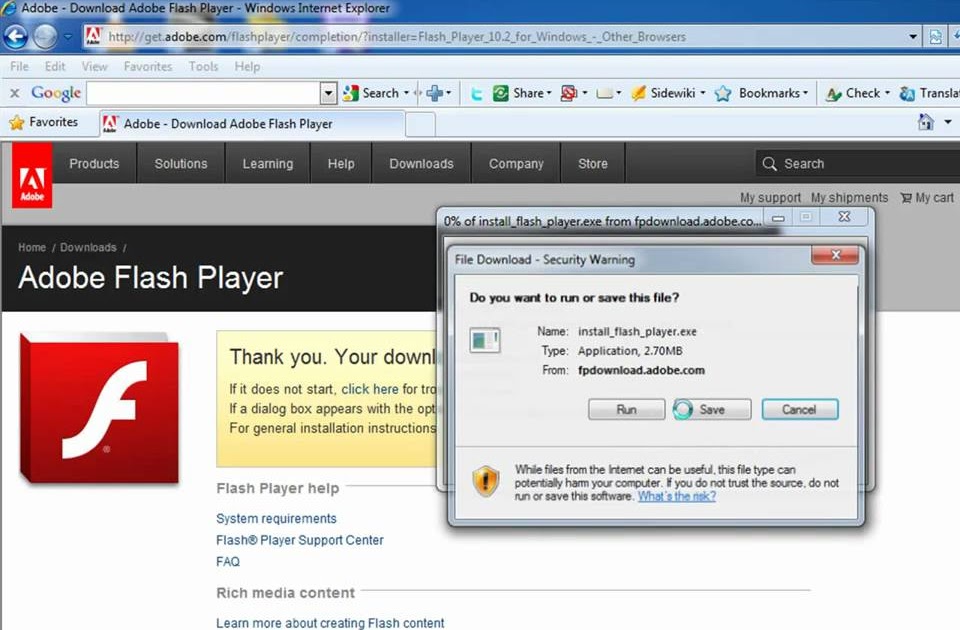Expand the address bar history dropdown
The width and height of the screenshot is (960, 630).
coord(913,37)
